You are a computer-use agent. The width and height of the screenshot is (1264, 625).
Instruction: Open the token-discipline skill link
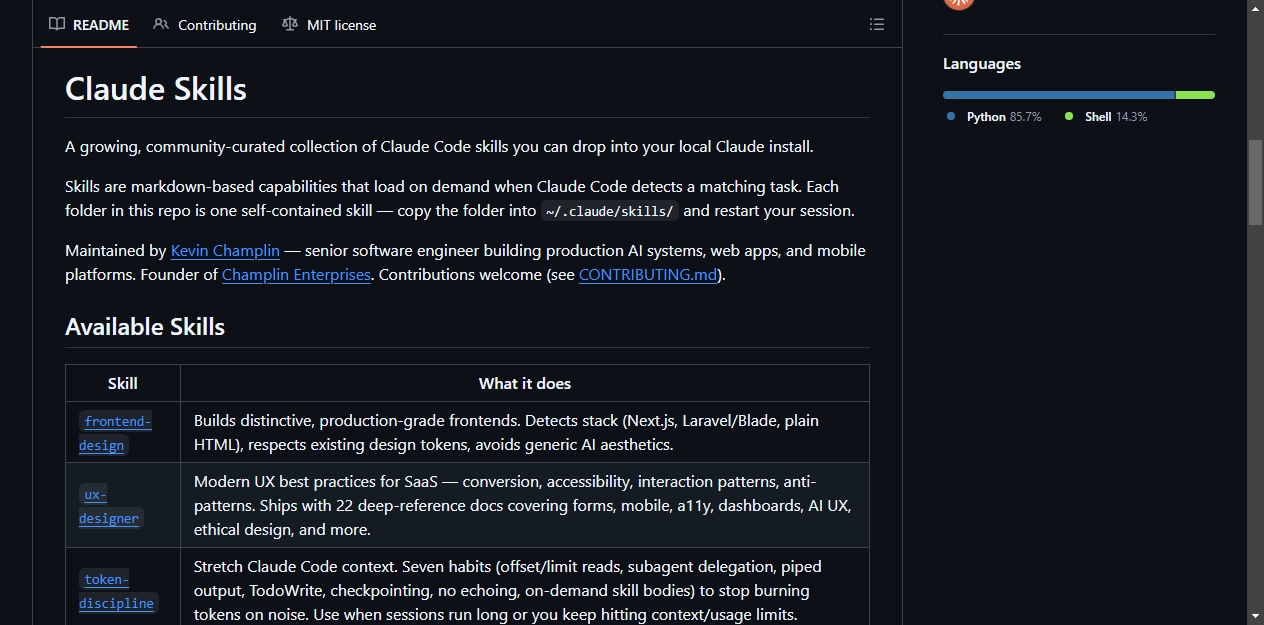[117, 591]
